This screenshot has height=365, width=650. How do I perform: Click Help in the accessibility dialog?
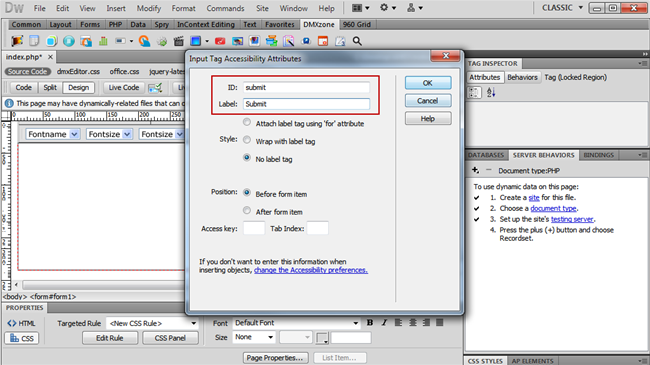428,119
